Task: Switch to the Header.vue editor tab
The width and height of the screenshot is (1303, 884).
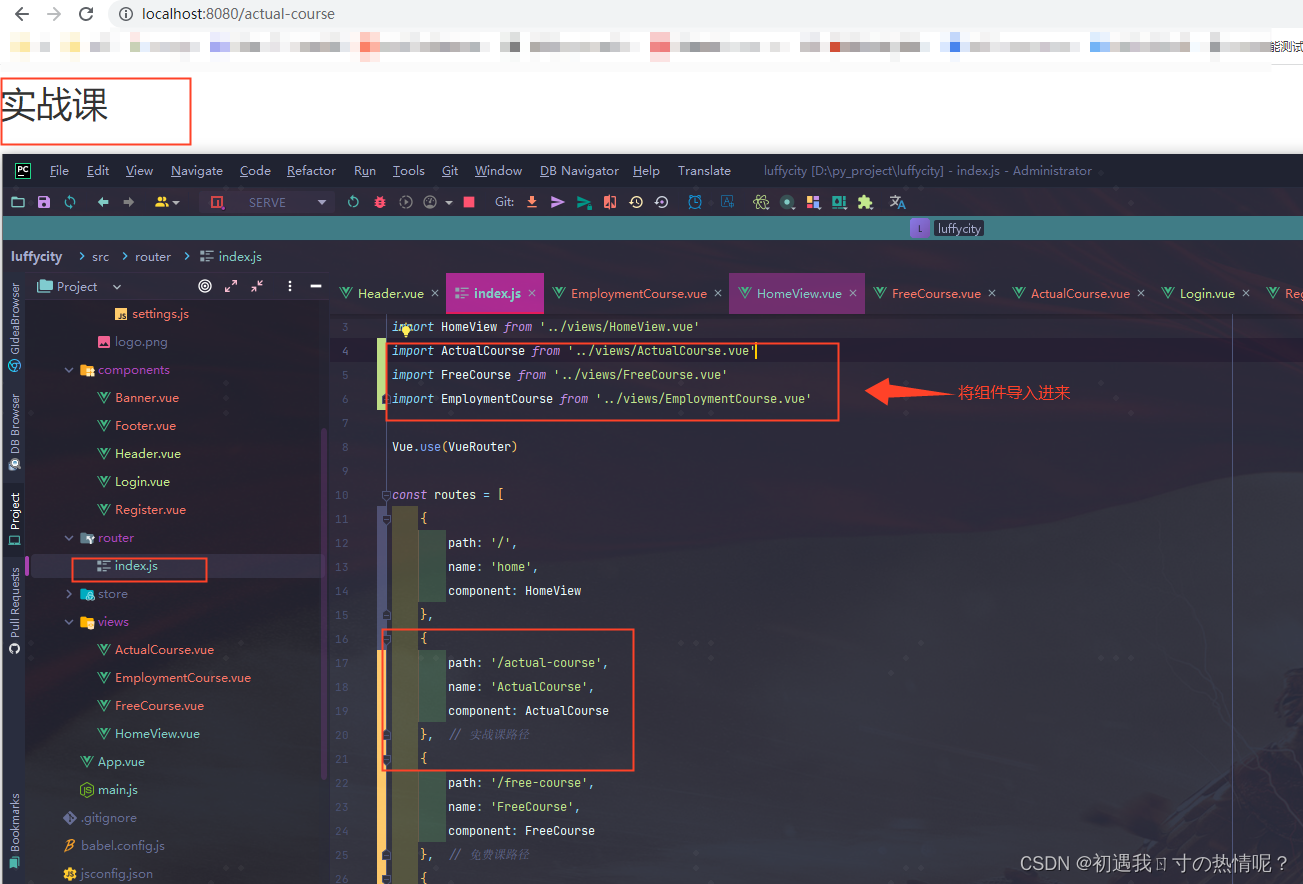Action: (x=390, y=293)
